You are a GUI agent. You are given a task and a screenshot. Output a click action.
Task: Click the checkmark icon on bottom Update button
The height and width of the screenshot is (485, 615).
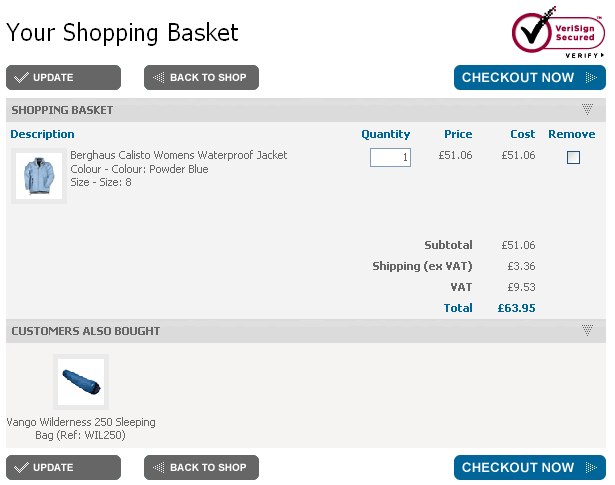coord(21,467)
